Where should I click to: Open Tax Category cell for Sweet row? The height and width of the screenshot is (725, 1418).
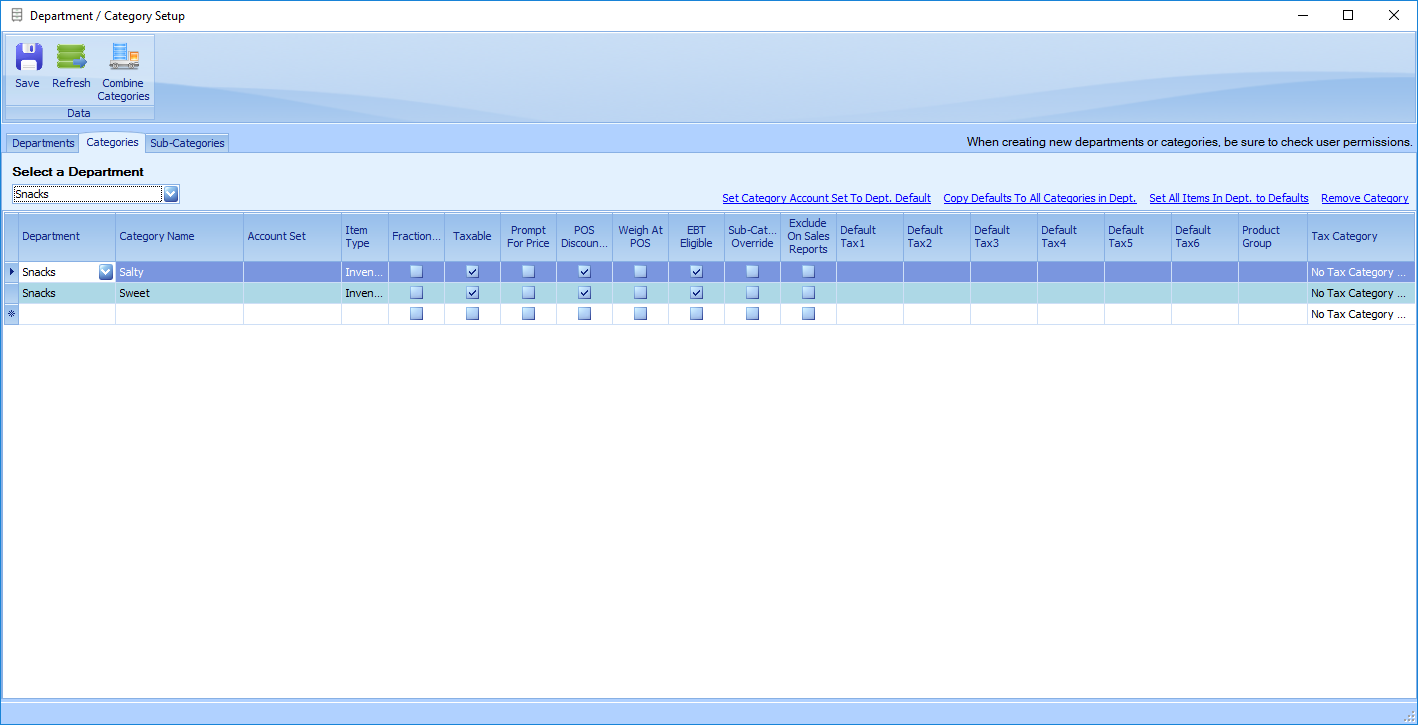point(1358,293)
